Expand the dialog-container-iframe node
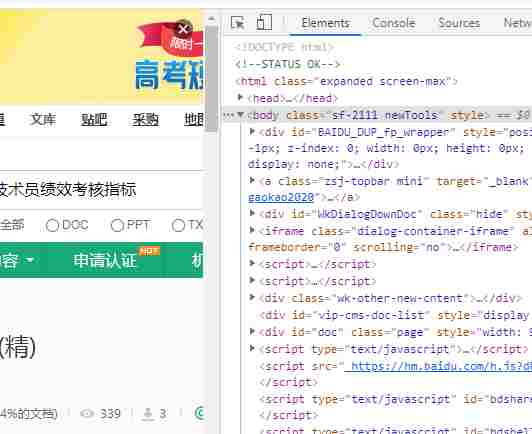Viewport: 532px width, 434px height. pos(252,230)
